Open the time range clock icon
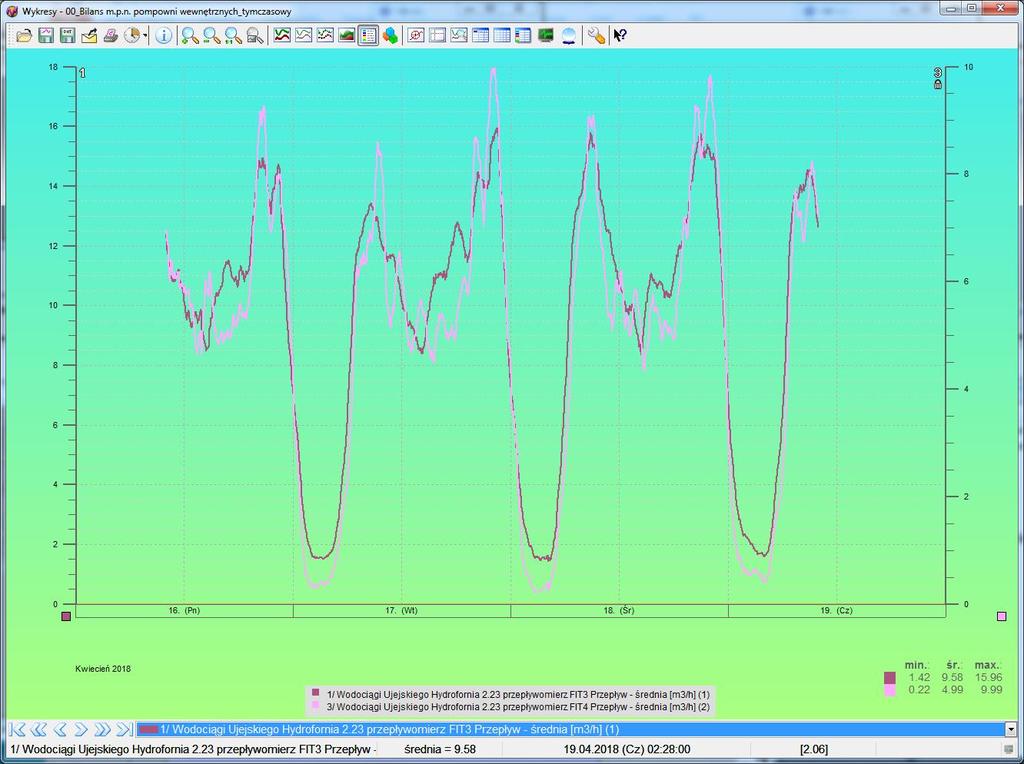This screenshot has height=764, width=1024. (x=132, y=35)
